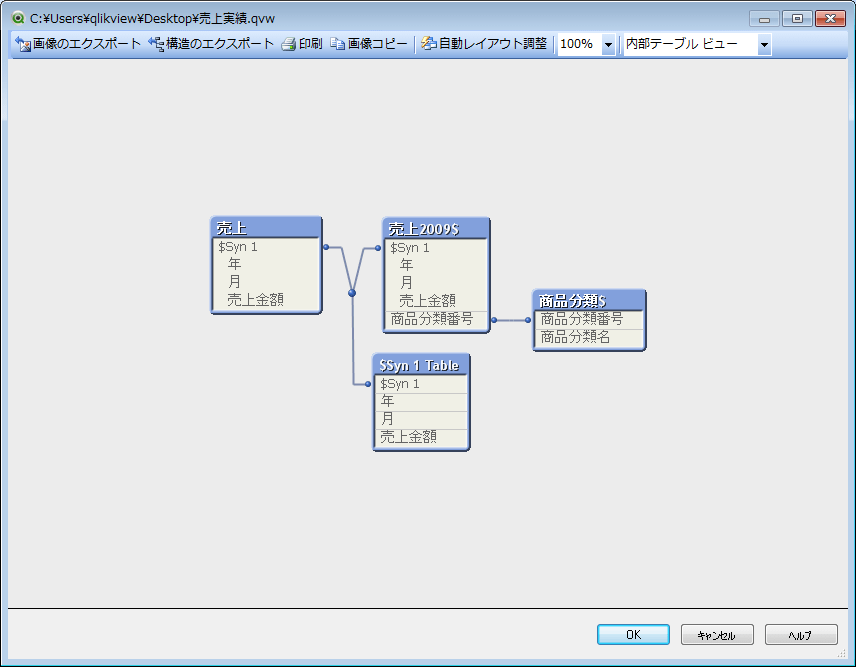This screenshot has height=667, width=856.
Task: Open the 100% zoom dropdown arrow
Action: [x=608, y=45]
